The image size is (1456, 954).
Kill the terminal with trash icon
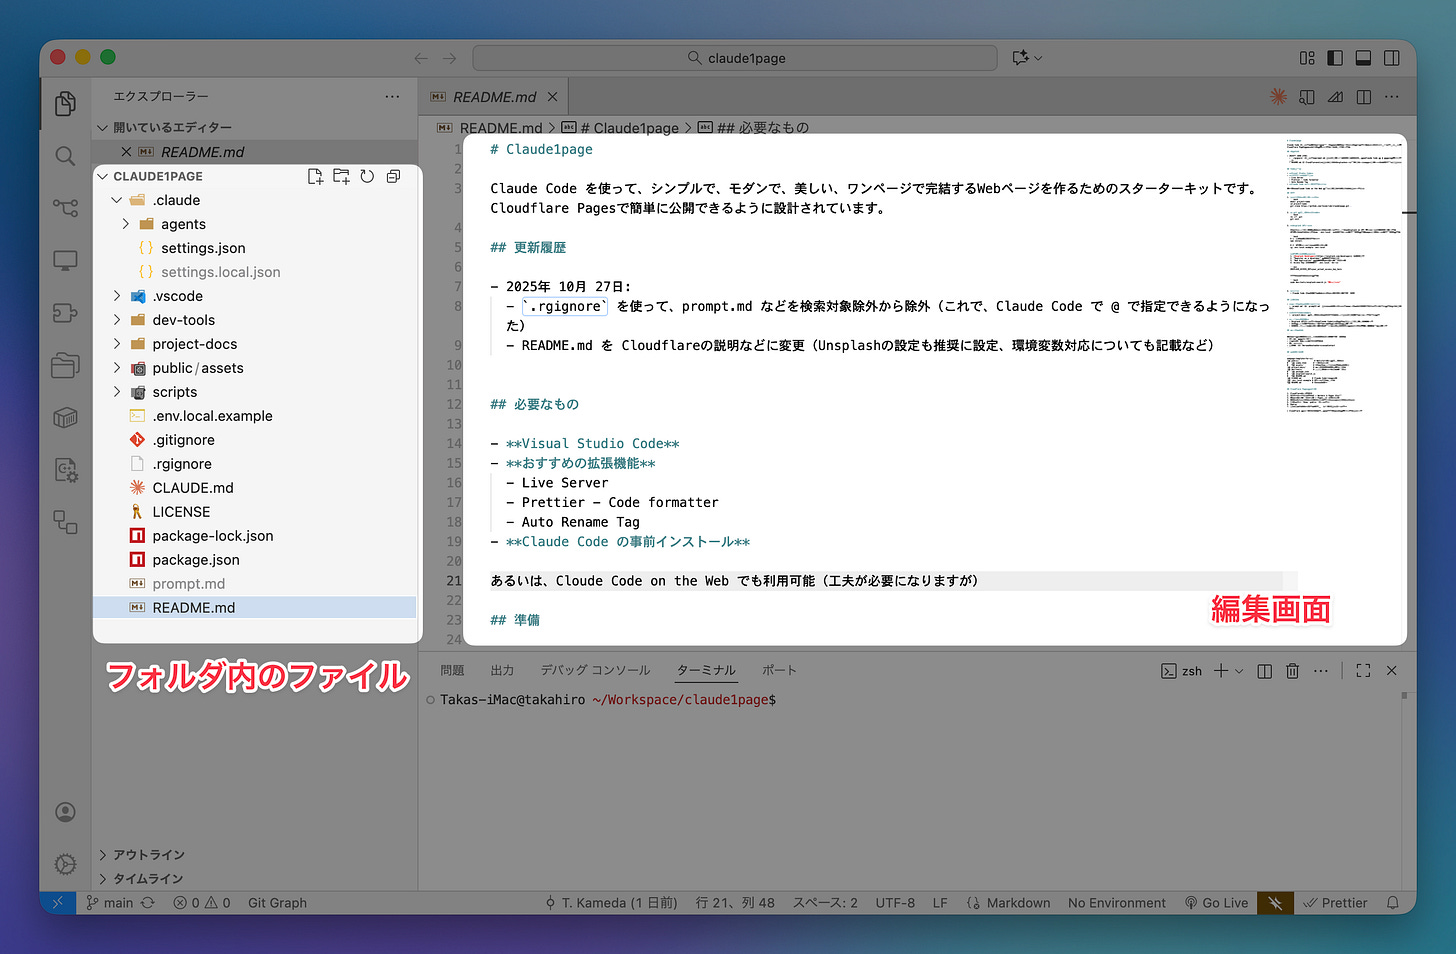click(x=1292, y=671)
